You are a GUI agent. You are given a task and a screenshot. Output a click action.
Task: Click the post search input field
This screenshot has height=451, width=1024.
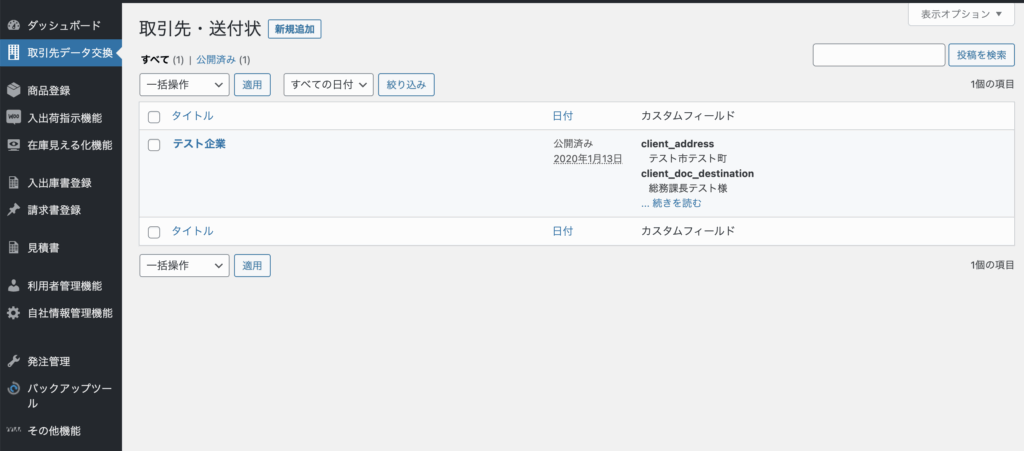[878, 55]
